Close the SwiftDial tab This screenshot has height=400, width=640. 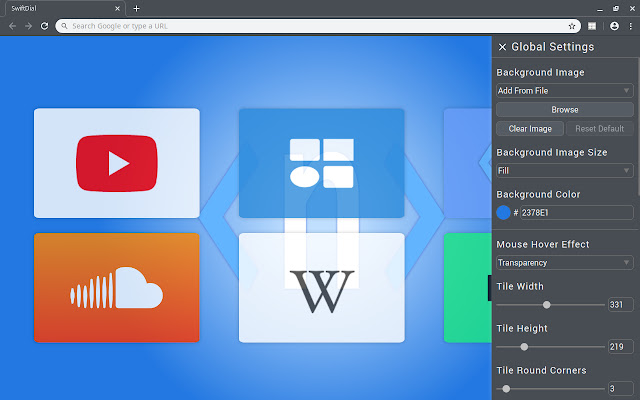[118, 9]
